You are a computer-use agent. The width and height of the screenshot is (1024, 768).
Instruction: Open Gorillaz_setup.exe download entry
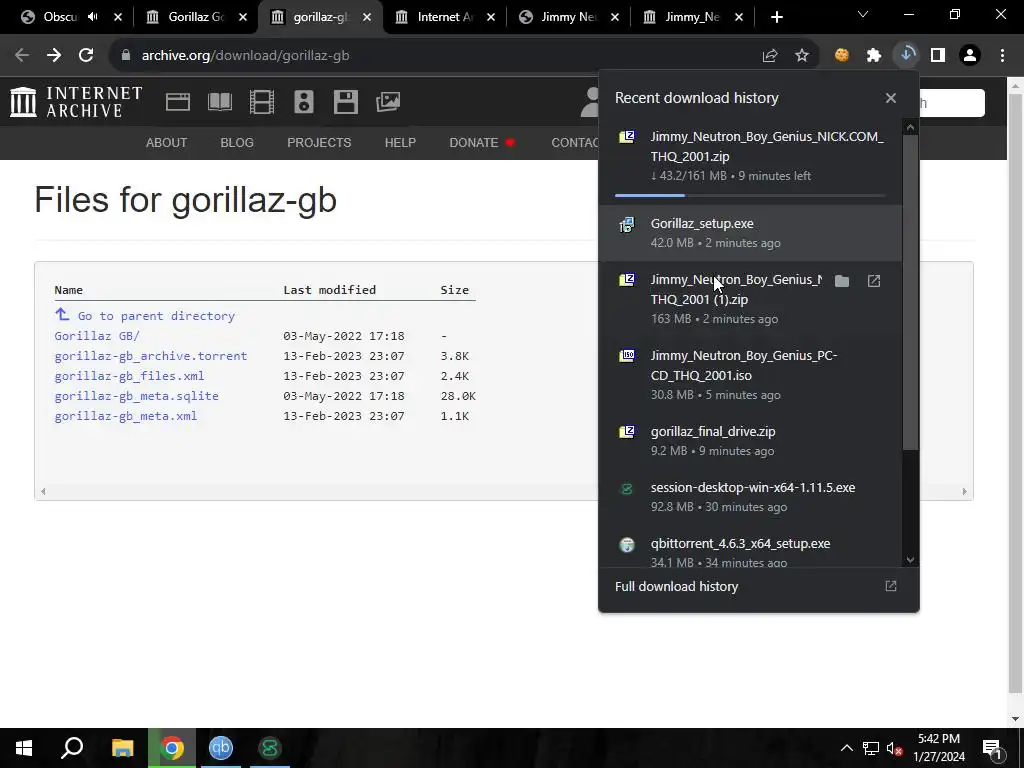(x=750, y=233)
